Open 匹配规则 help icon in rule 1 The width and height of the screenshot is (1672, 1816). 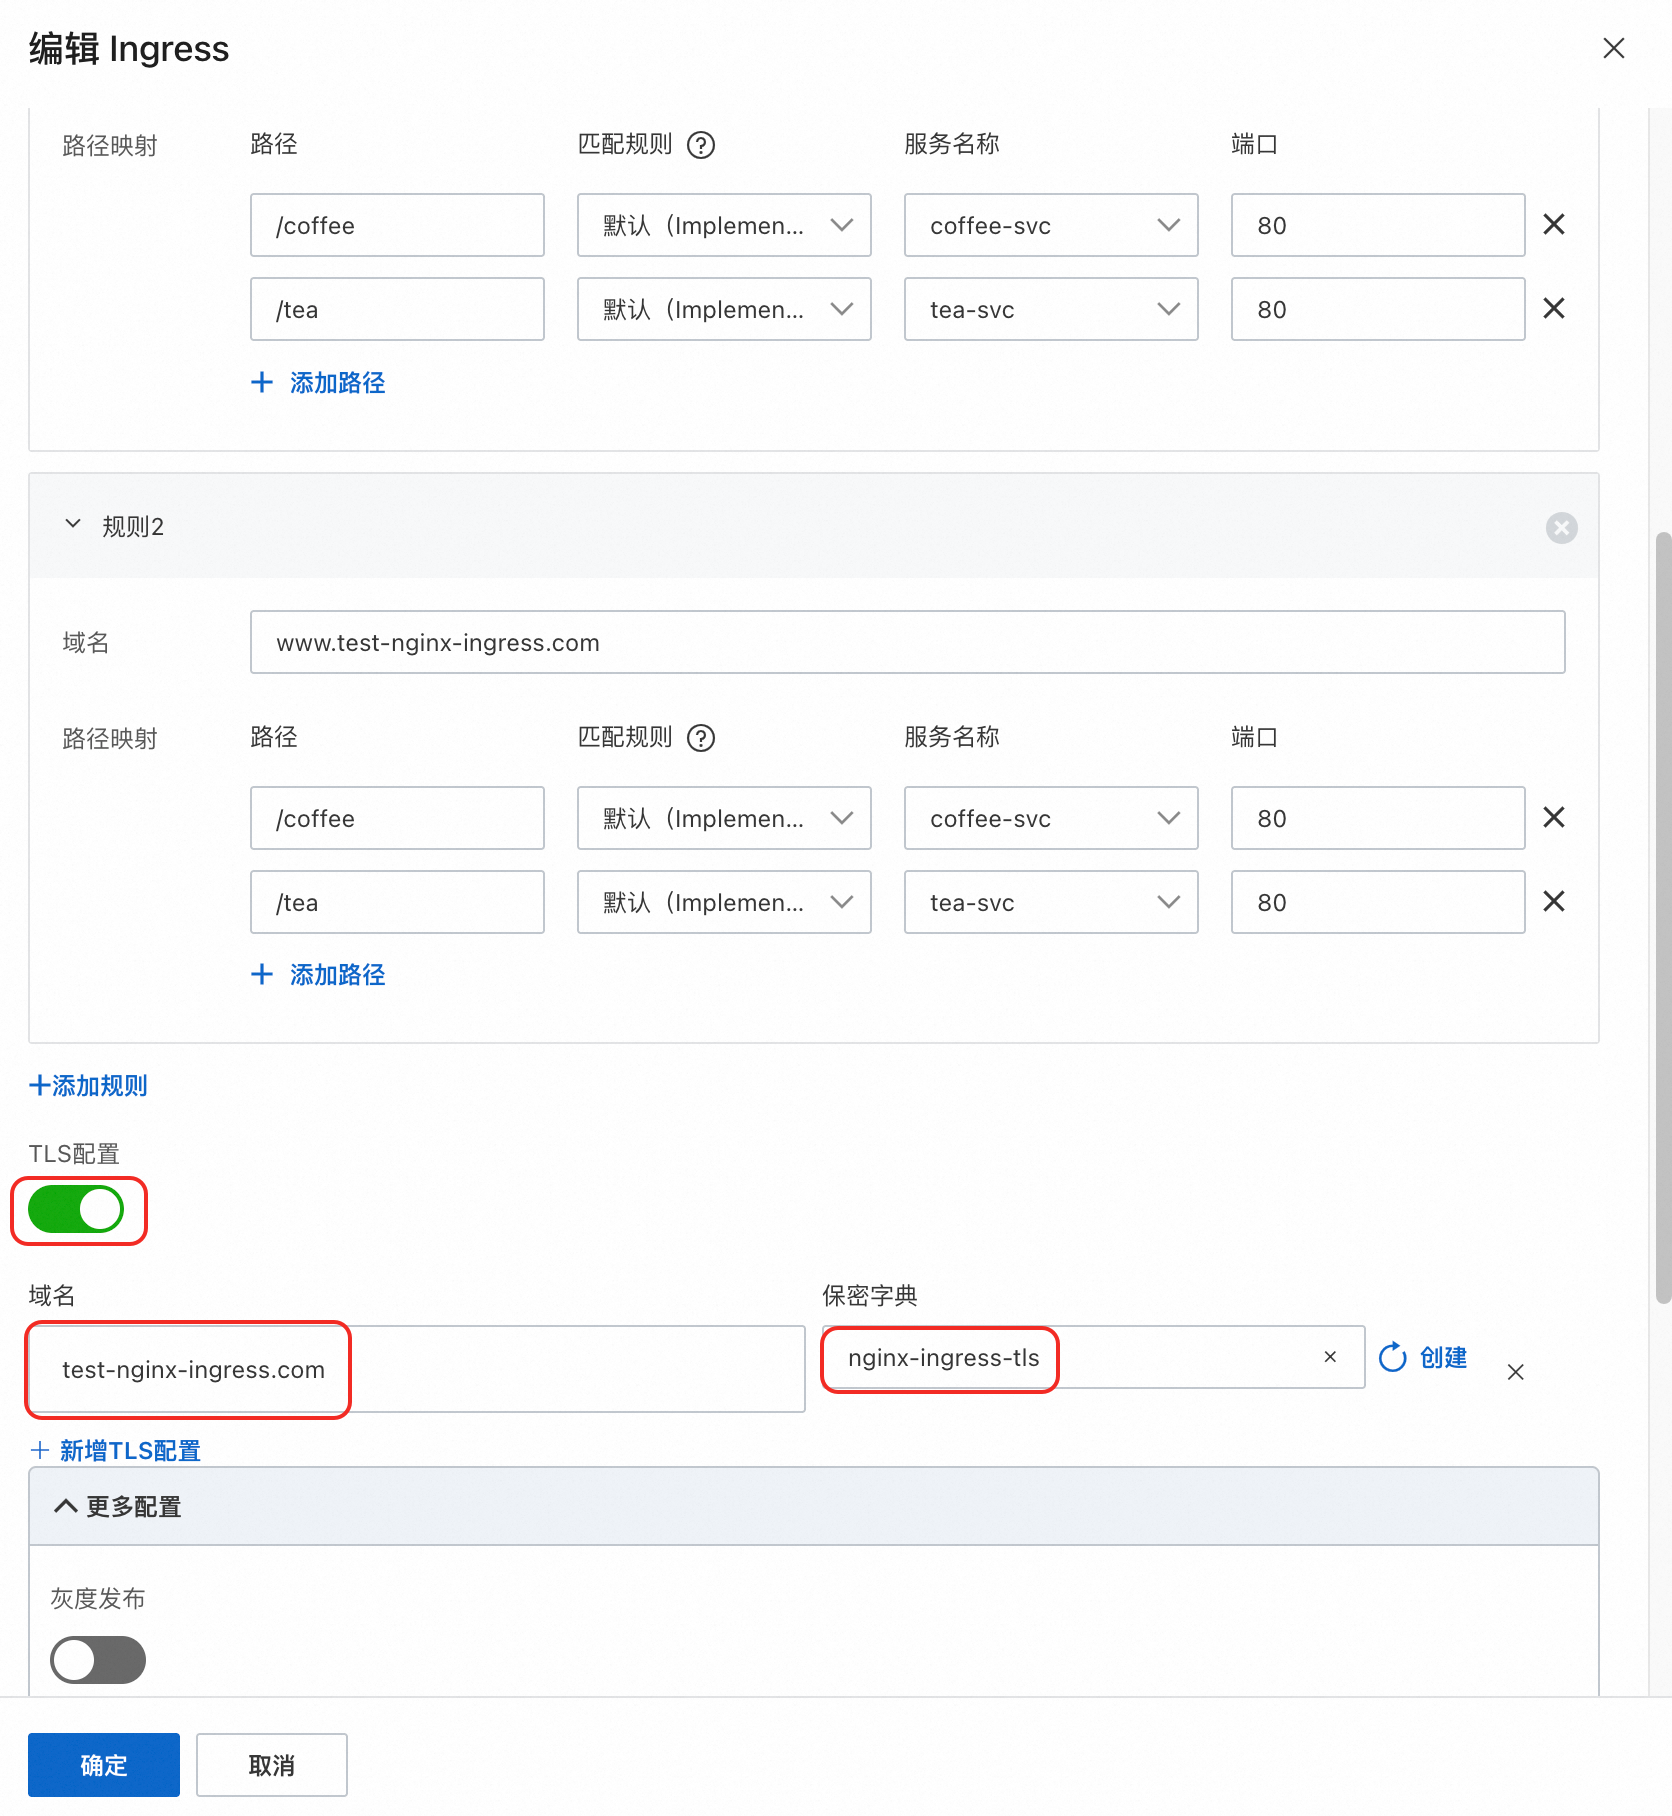701,145
